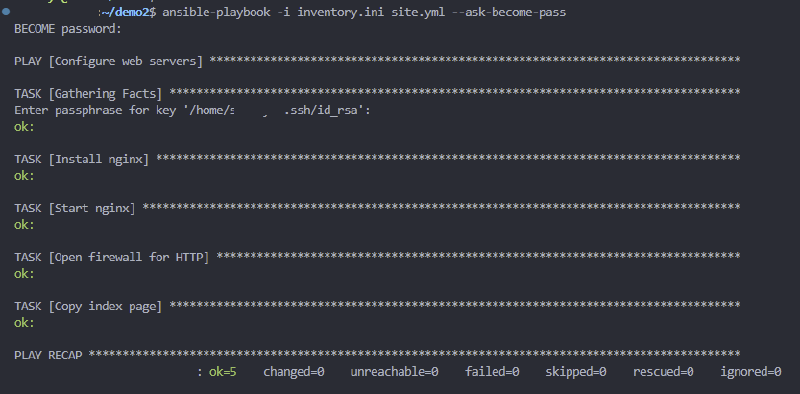The image size is (800, 394).
Task: Click the TASK [Start nginx] line
Action: (x=377, y=208)
